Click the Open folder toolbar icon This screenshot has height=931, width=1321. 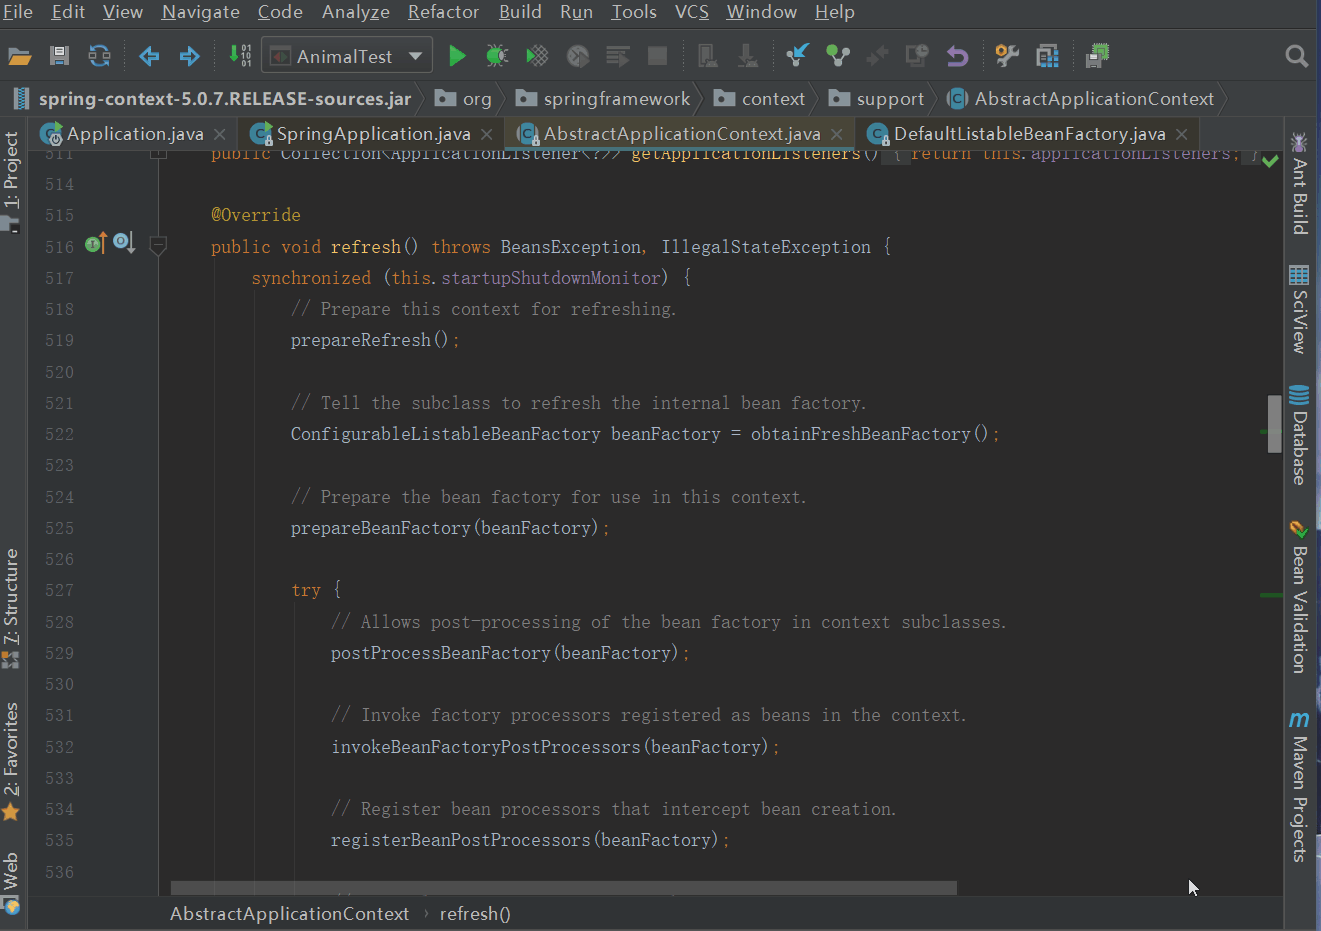click(x=20, y=56)
